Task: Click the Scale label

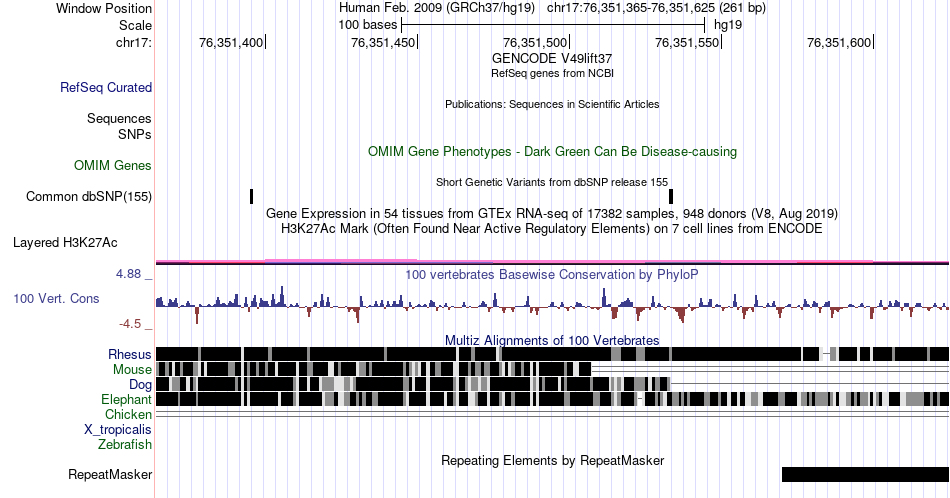Action: (x=135, y=25)
